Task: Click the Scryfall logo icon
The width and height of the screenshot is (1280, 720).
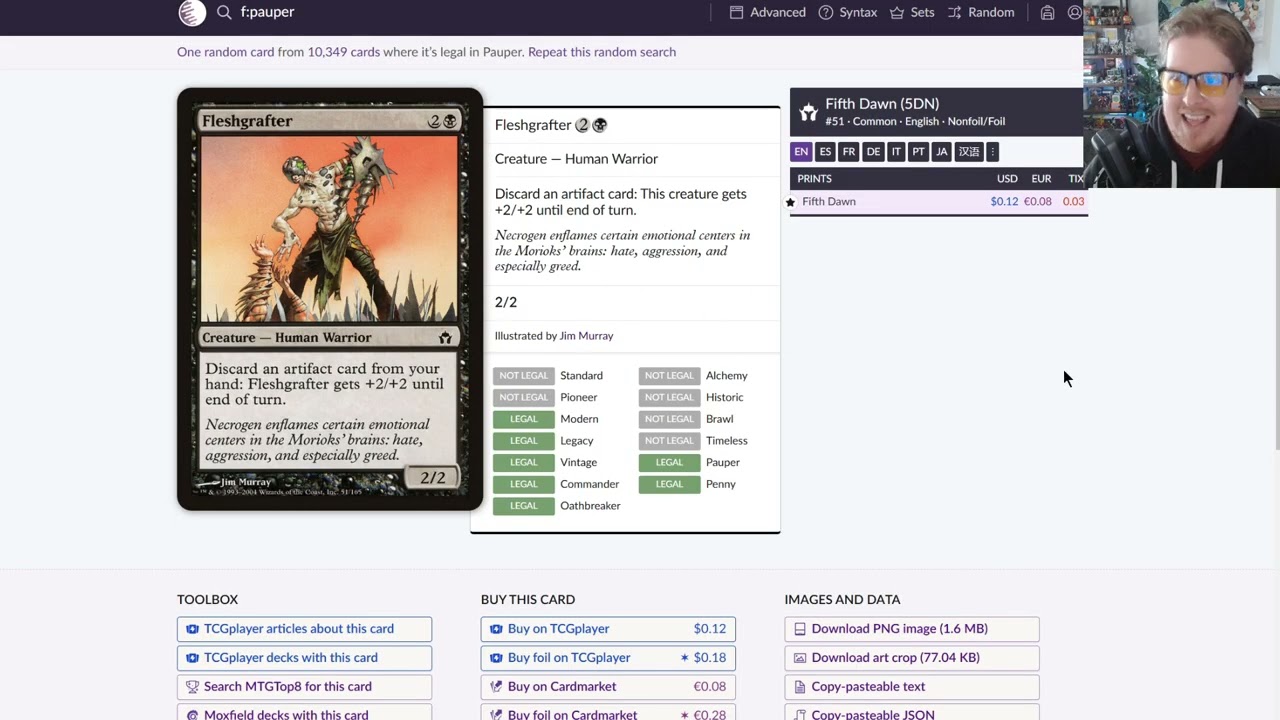Action: pos(192,12)
